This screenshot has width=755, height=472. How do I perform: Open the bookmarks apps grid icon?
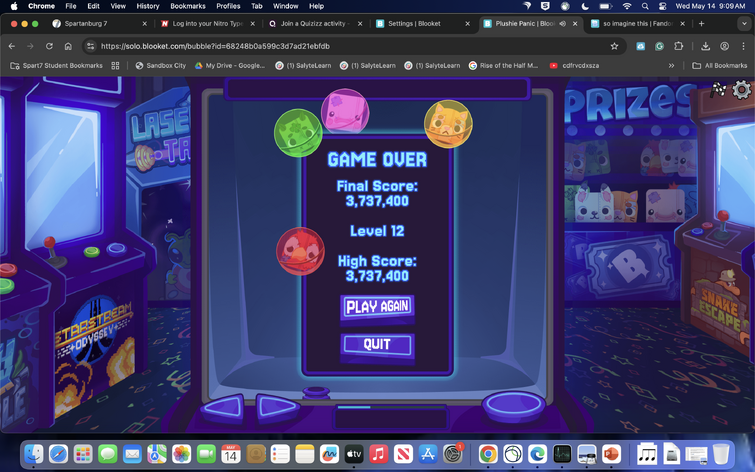pos(115,66)
